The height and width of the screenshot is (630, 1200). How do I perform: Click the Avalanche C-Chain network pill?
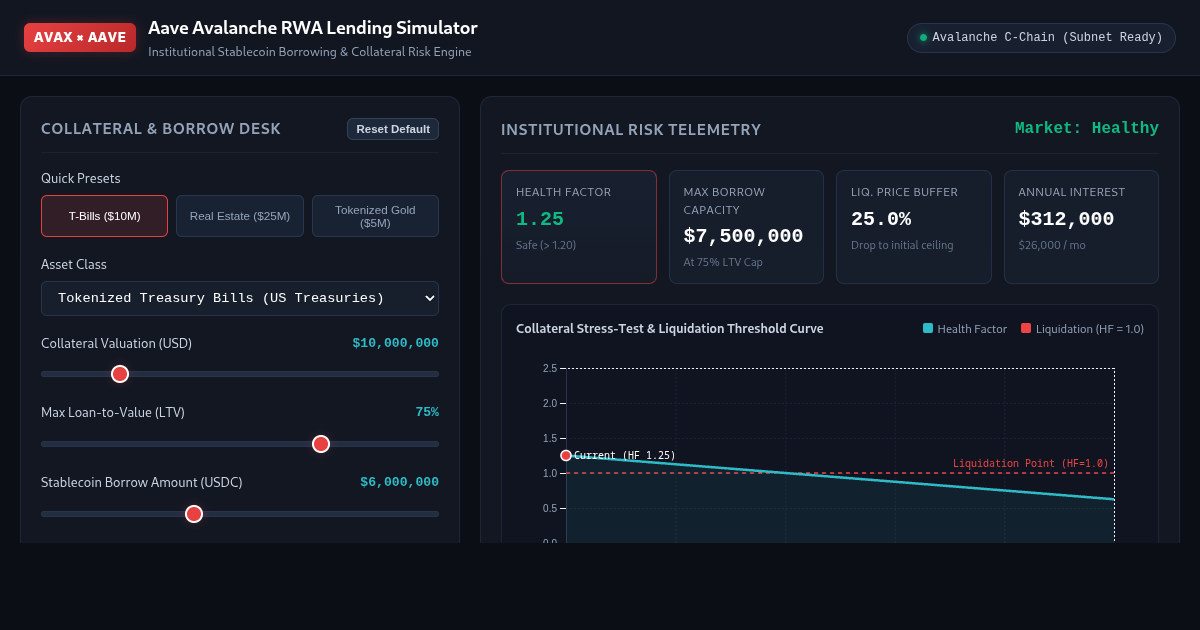point(1041,38)
